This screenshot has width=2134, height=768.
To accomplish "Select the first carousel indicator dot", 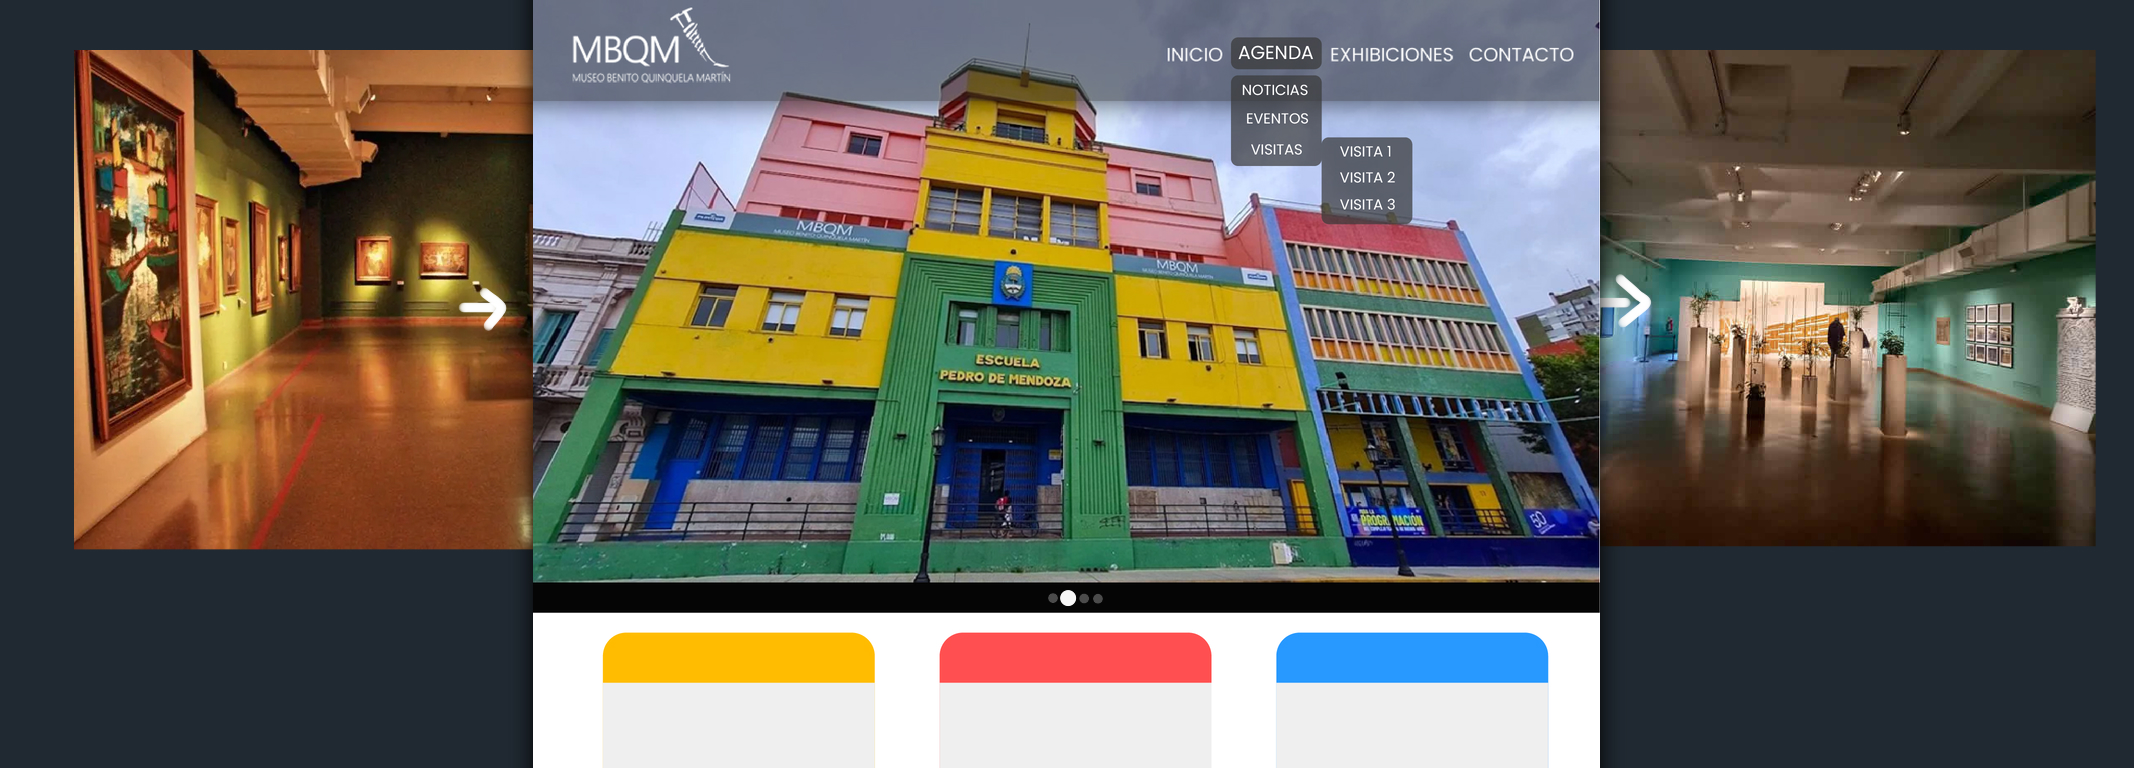I will [1052, 598].
